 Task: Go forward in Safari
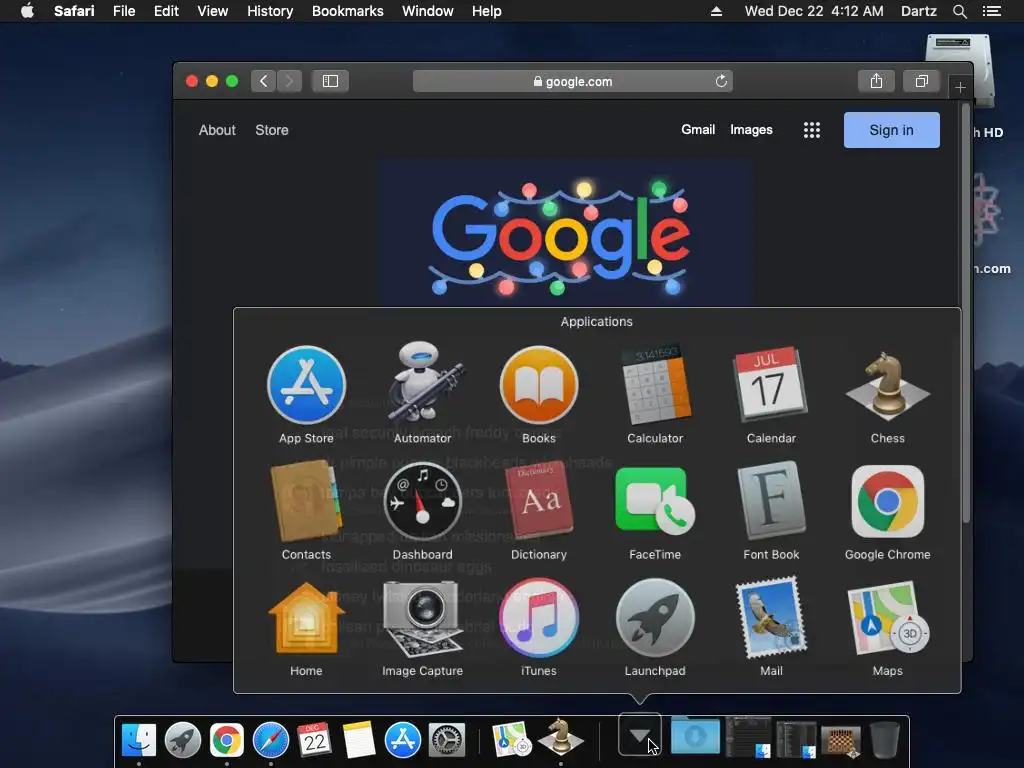[289, 81]
